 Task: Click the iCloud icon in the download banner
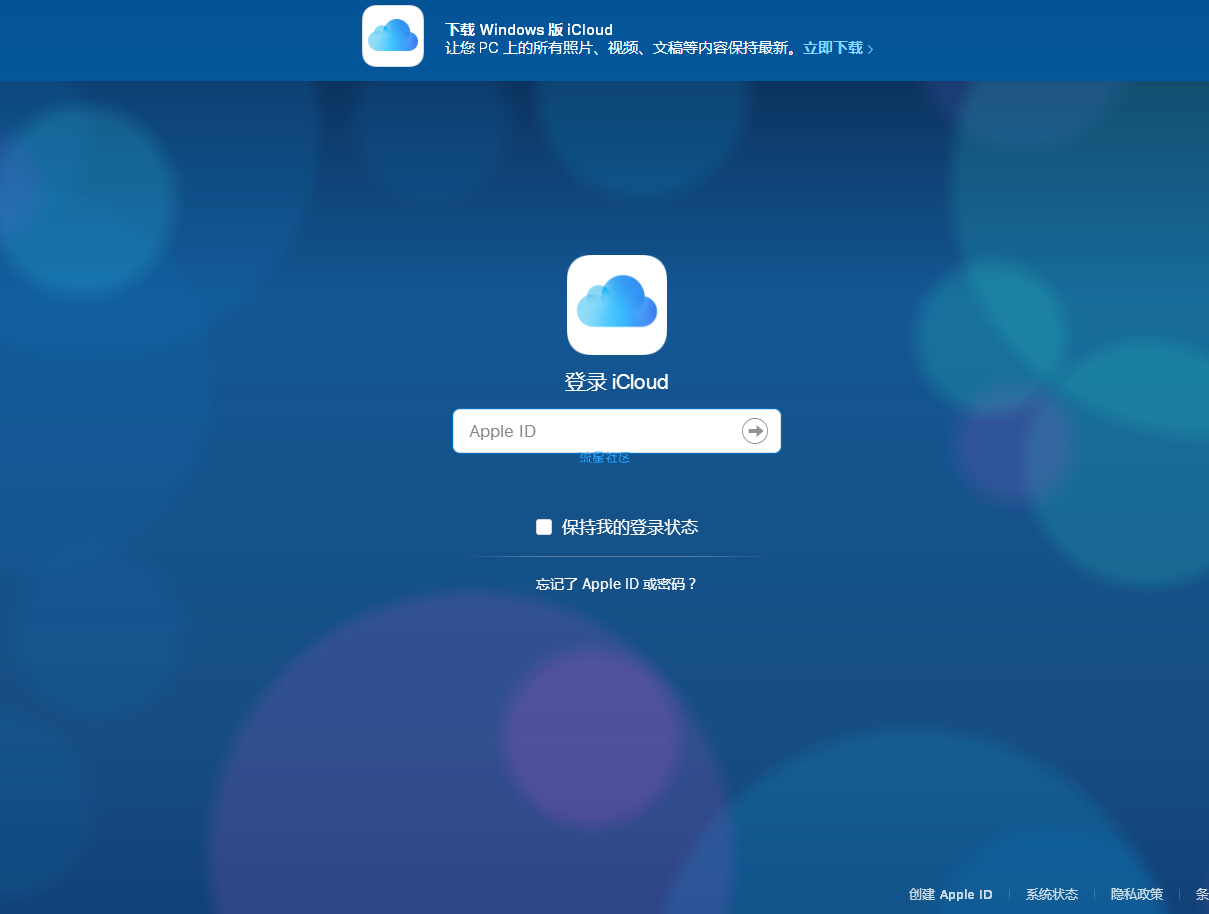tap(393, 36)
